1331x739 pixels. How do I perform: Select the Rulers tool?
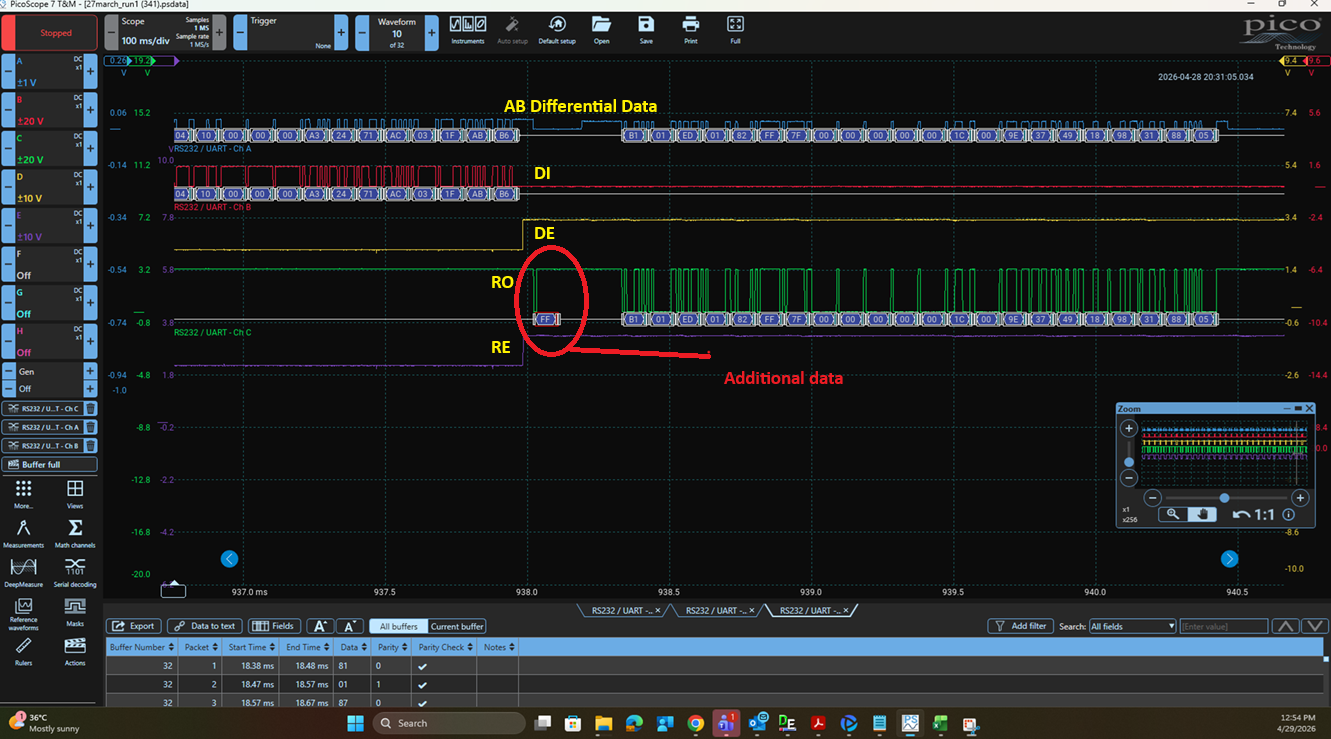pyautogui.click(x=23, y=650)
